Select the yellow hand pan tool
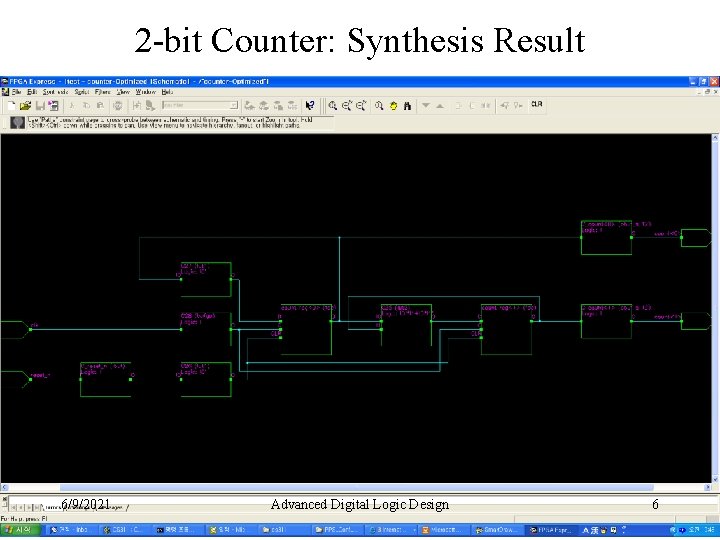Viewport: 720px width, 540px height. click(394, 106)
